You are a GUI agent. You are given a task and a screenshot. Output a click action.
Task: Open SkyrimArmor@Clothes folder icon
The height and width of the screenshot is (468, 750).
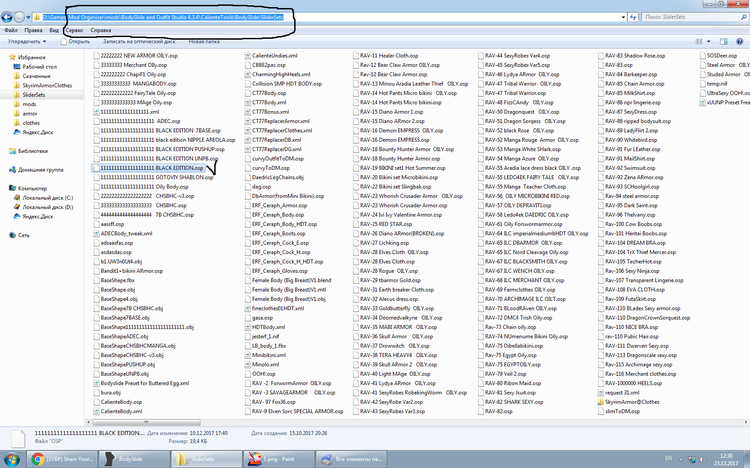[601, 402]
